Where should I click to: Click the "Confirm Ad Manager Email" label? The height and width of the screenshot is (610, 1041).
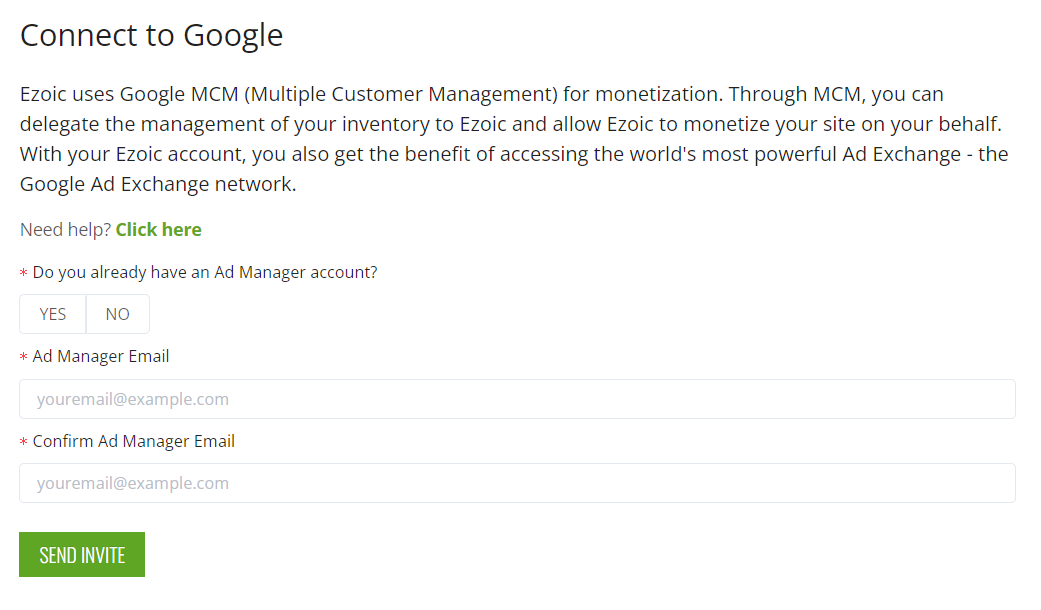coord(134,441)
